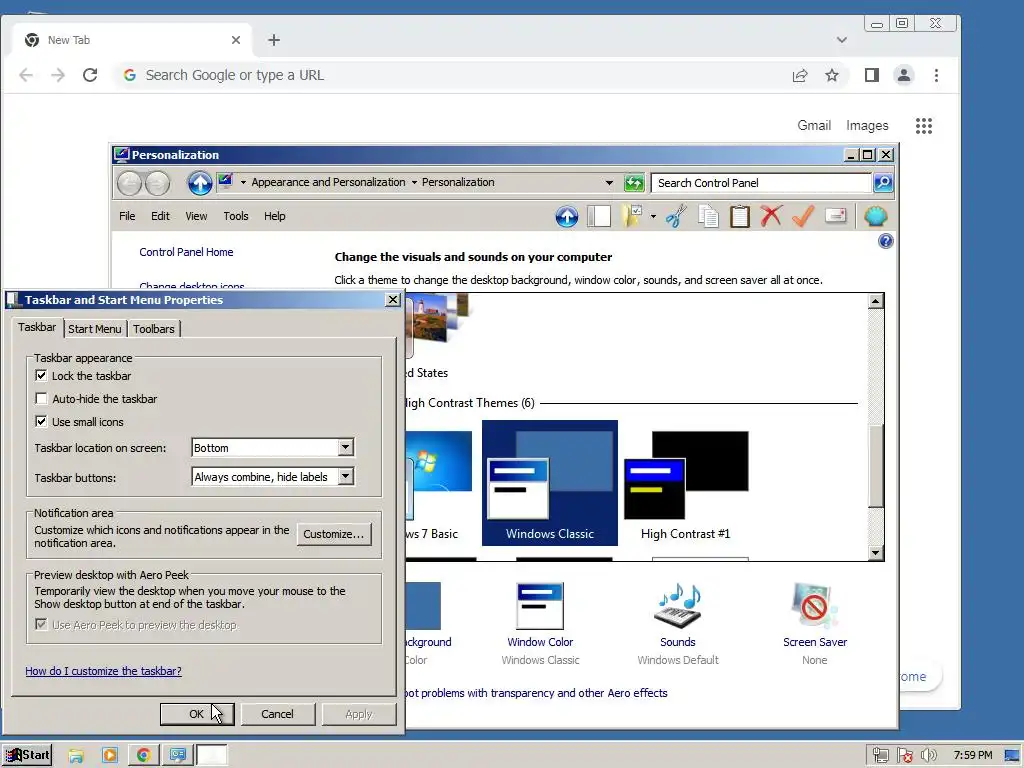
Task: Open the Help menu
Action: pos(274,216)
